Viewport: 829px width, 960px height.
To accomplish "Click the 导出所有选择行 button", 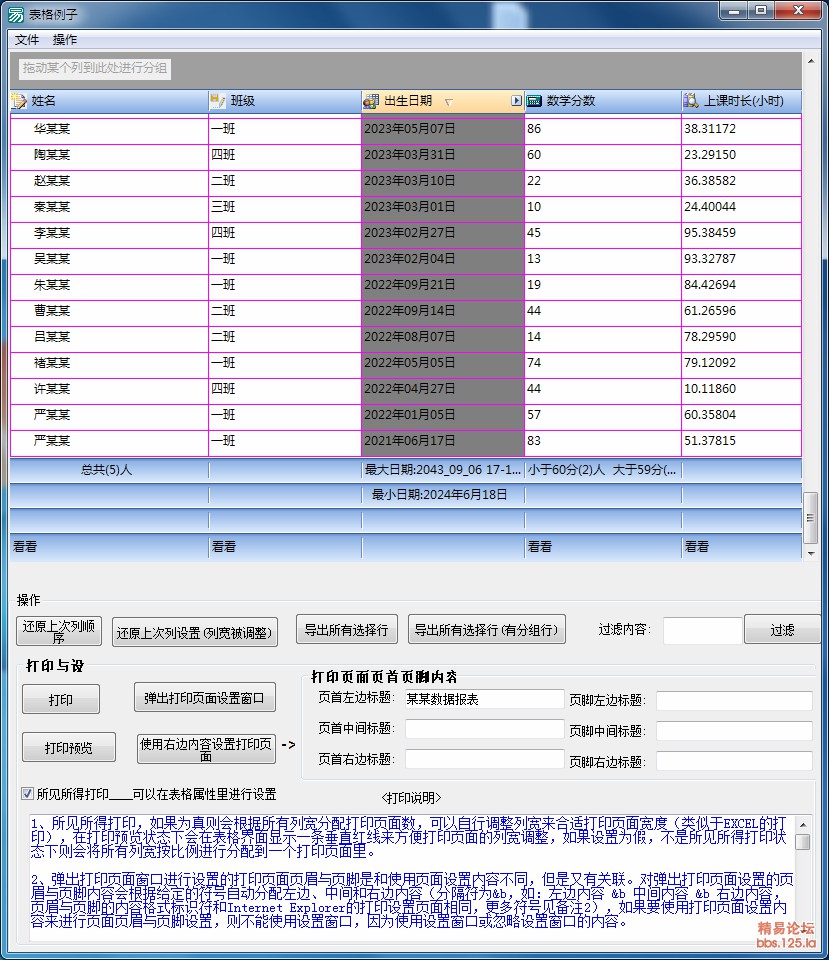I will tap(347, 630).
